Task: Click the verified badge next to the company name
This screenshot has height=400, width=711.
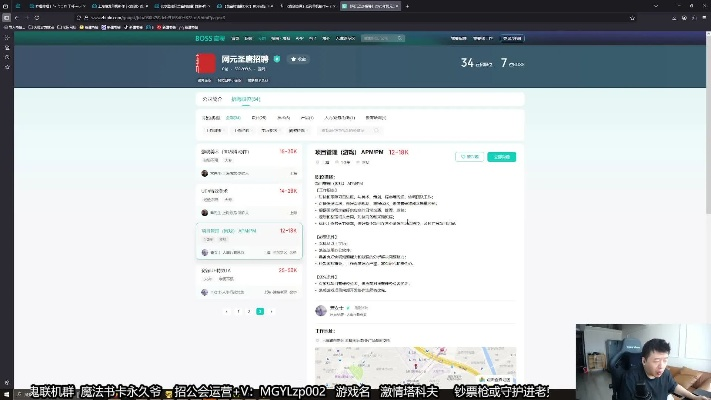Action: 277,59
